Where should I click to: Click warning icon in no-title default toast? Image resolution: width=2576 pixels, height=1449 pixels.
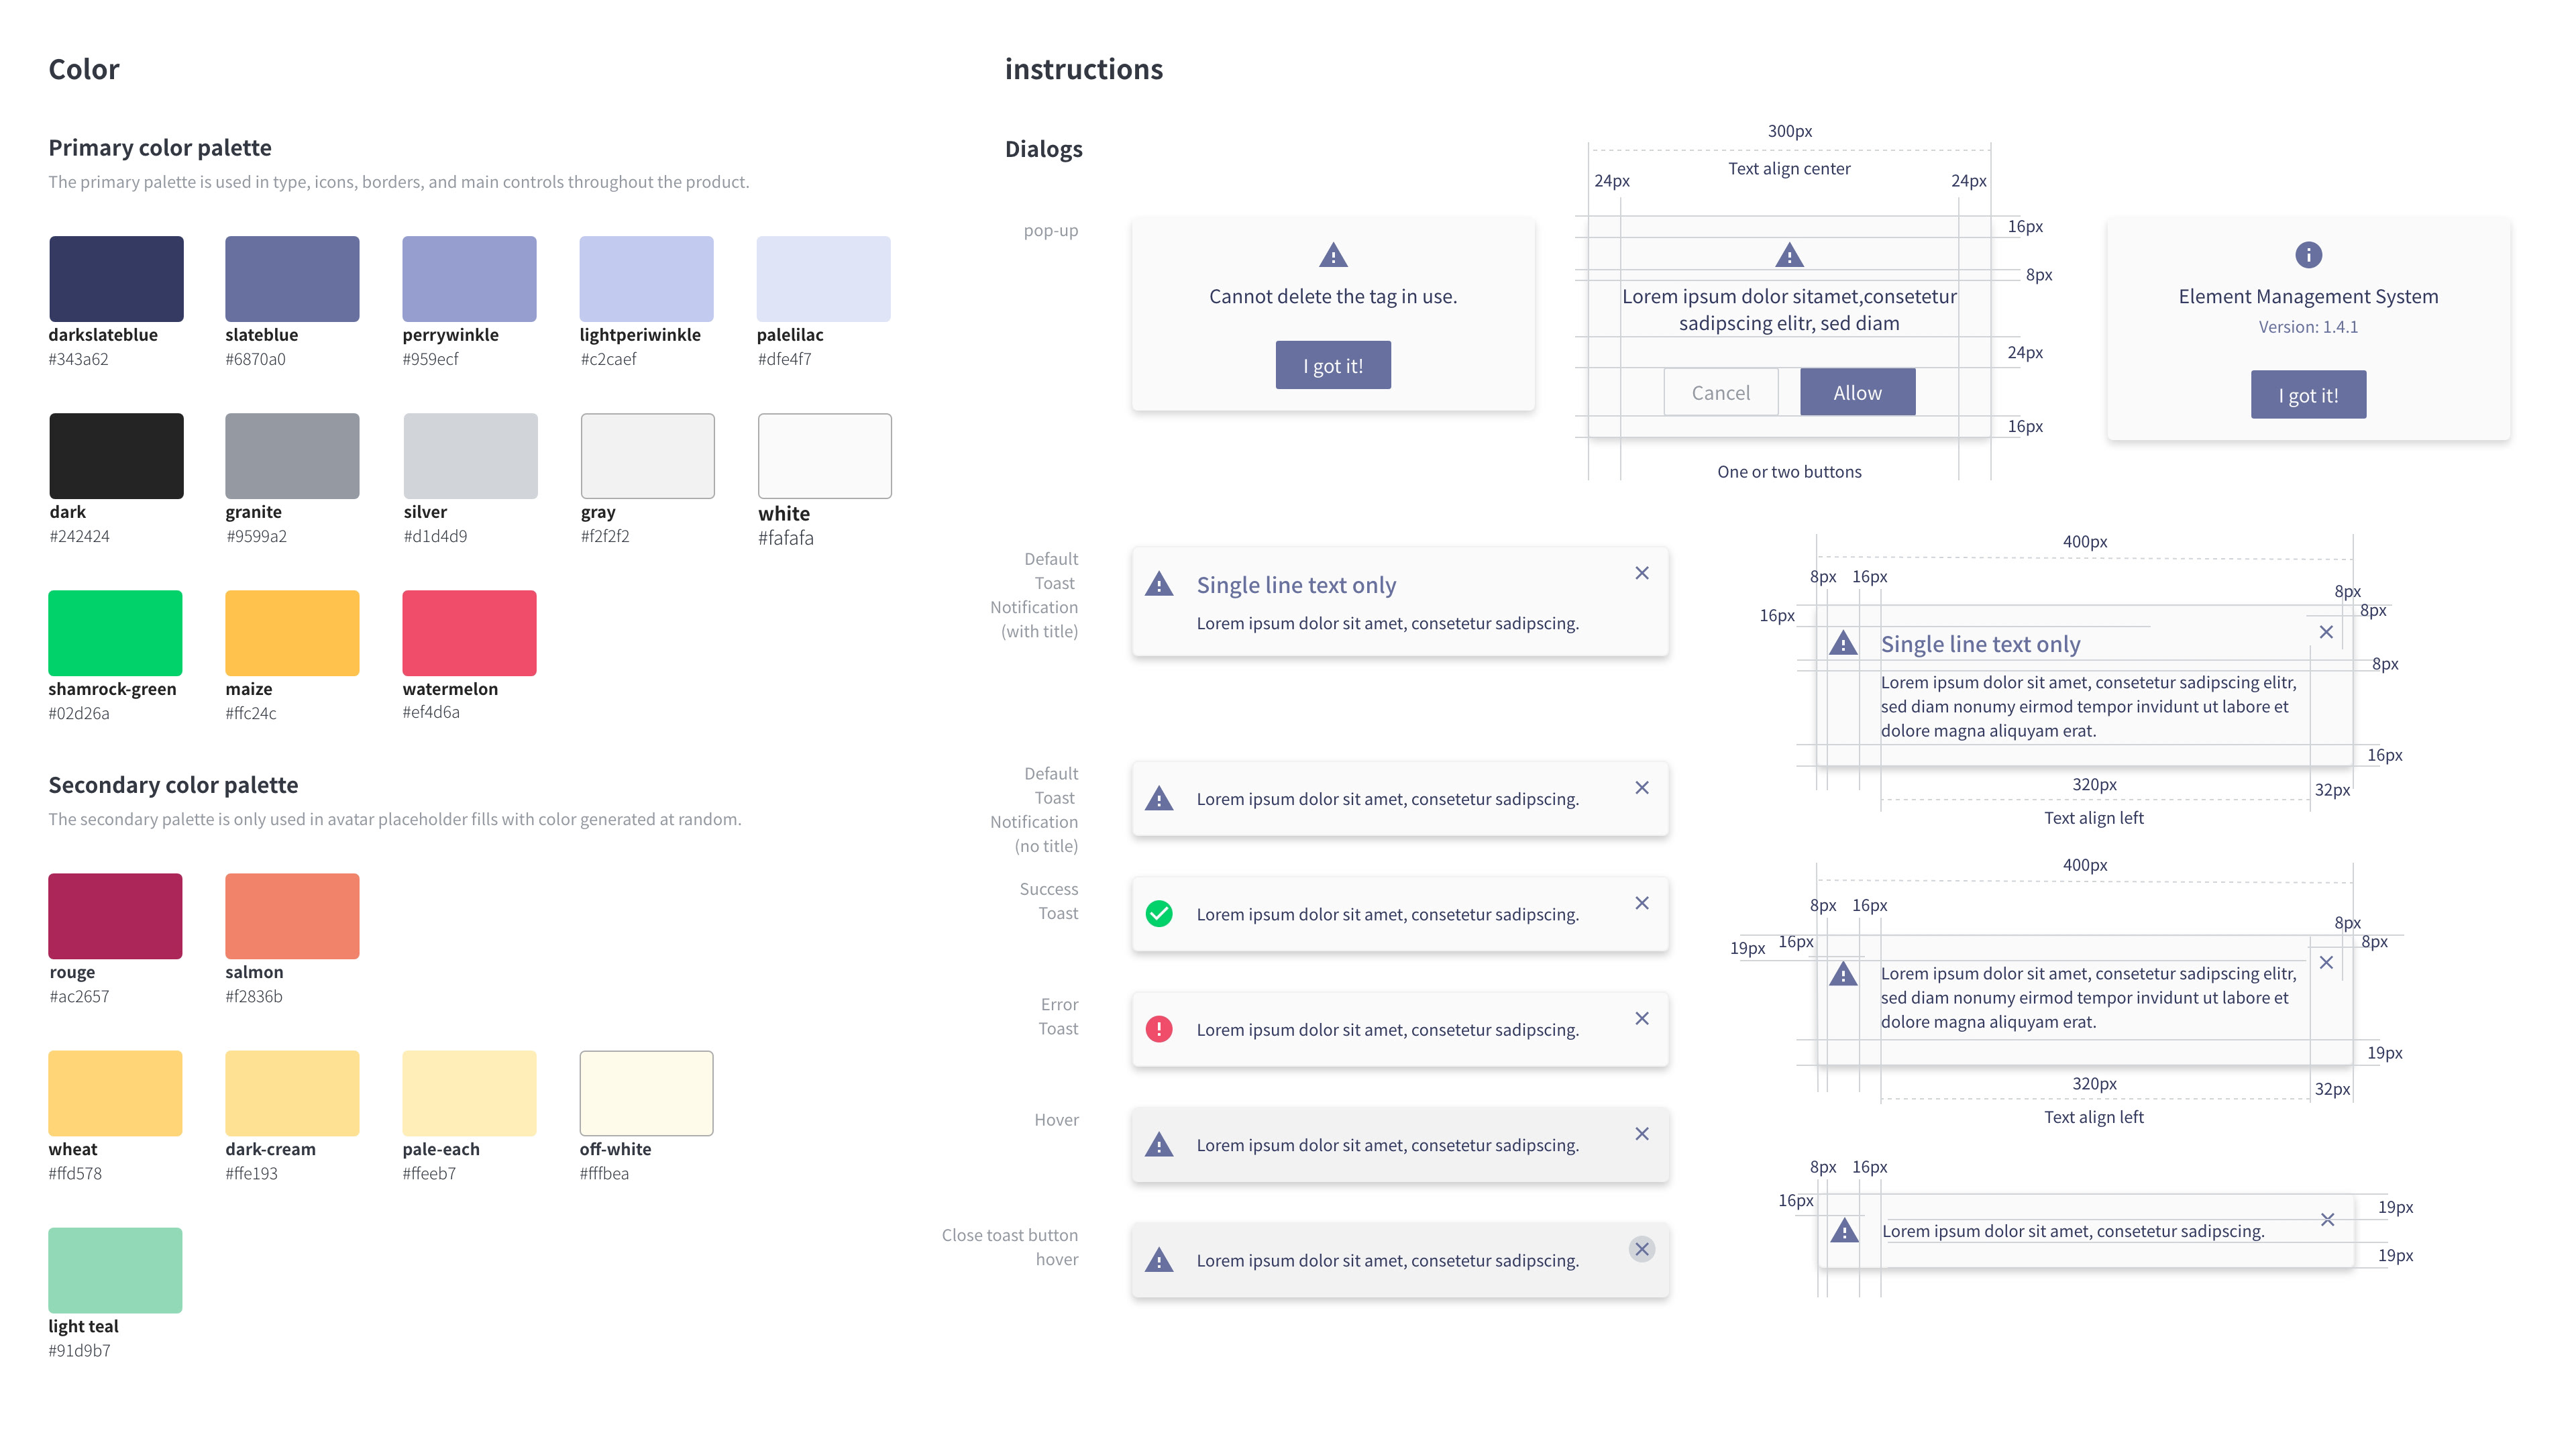1159,799
